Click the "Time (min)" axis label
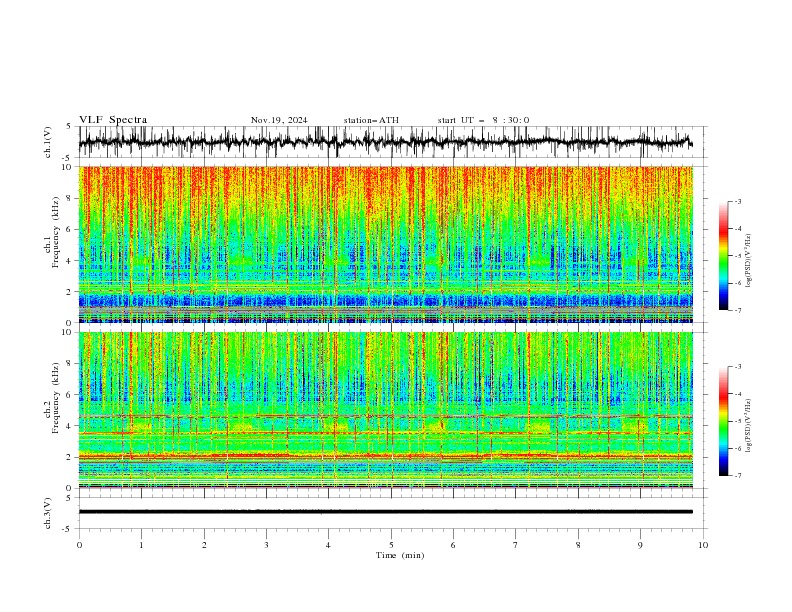The image size is (792, 612). 400,555
